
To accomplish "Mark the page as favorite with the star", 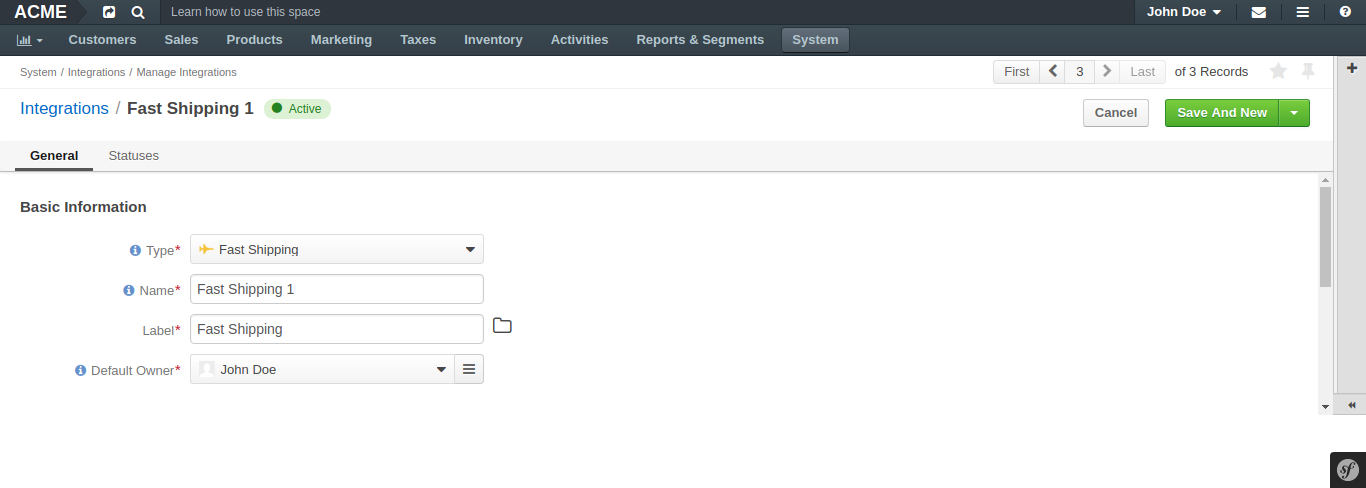I will [x=1278, y=71].
